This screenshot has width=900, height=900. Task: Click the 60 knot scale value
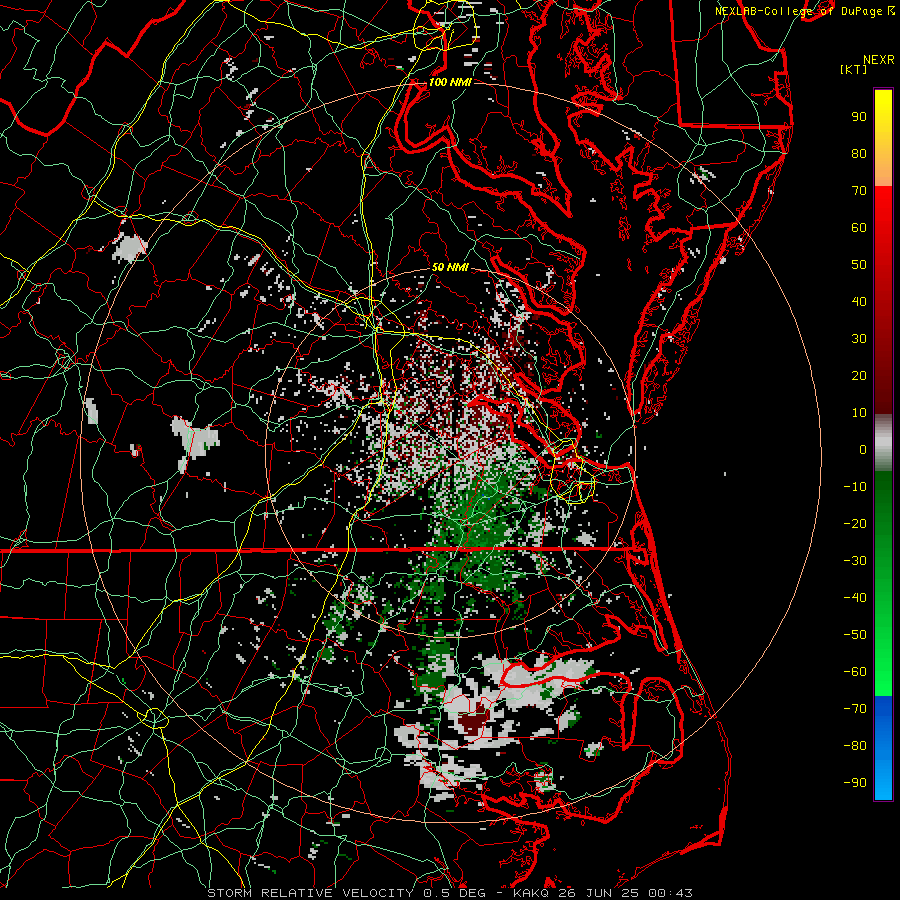click(859, 228)
